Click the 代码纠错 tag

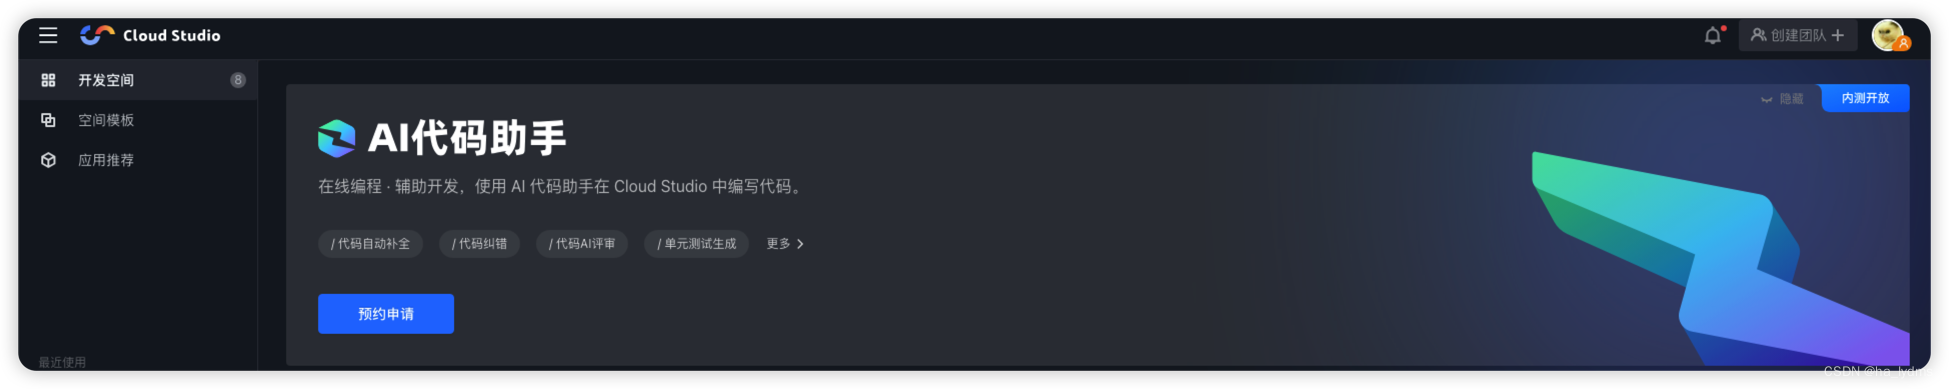(x=479, y=244)
